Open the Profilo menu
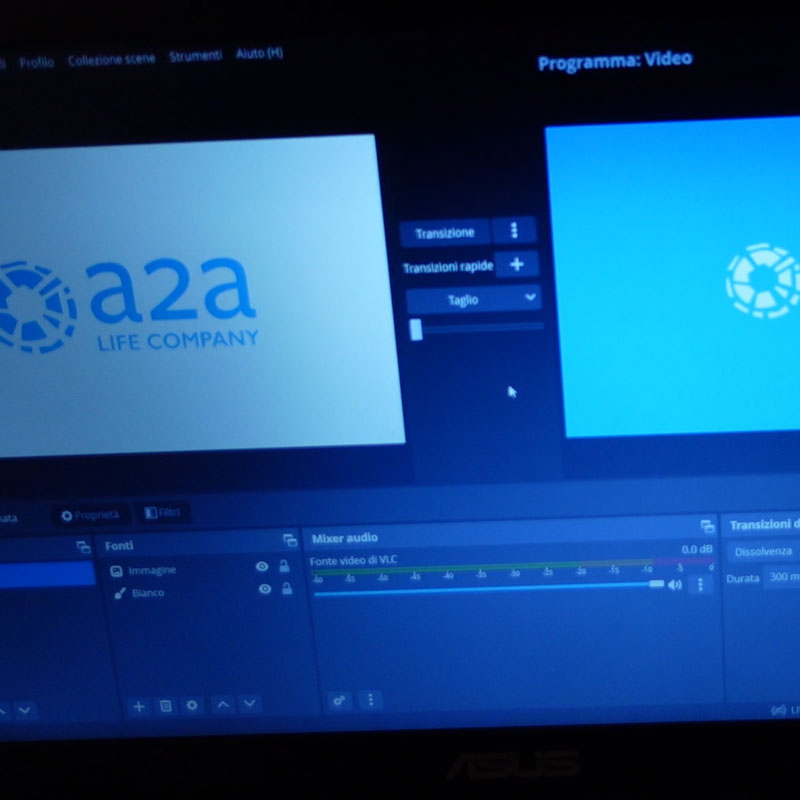This screenshot has width=800, height=800. [36, 62]
